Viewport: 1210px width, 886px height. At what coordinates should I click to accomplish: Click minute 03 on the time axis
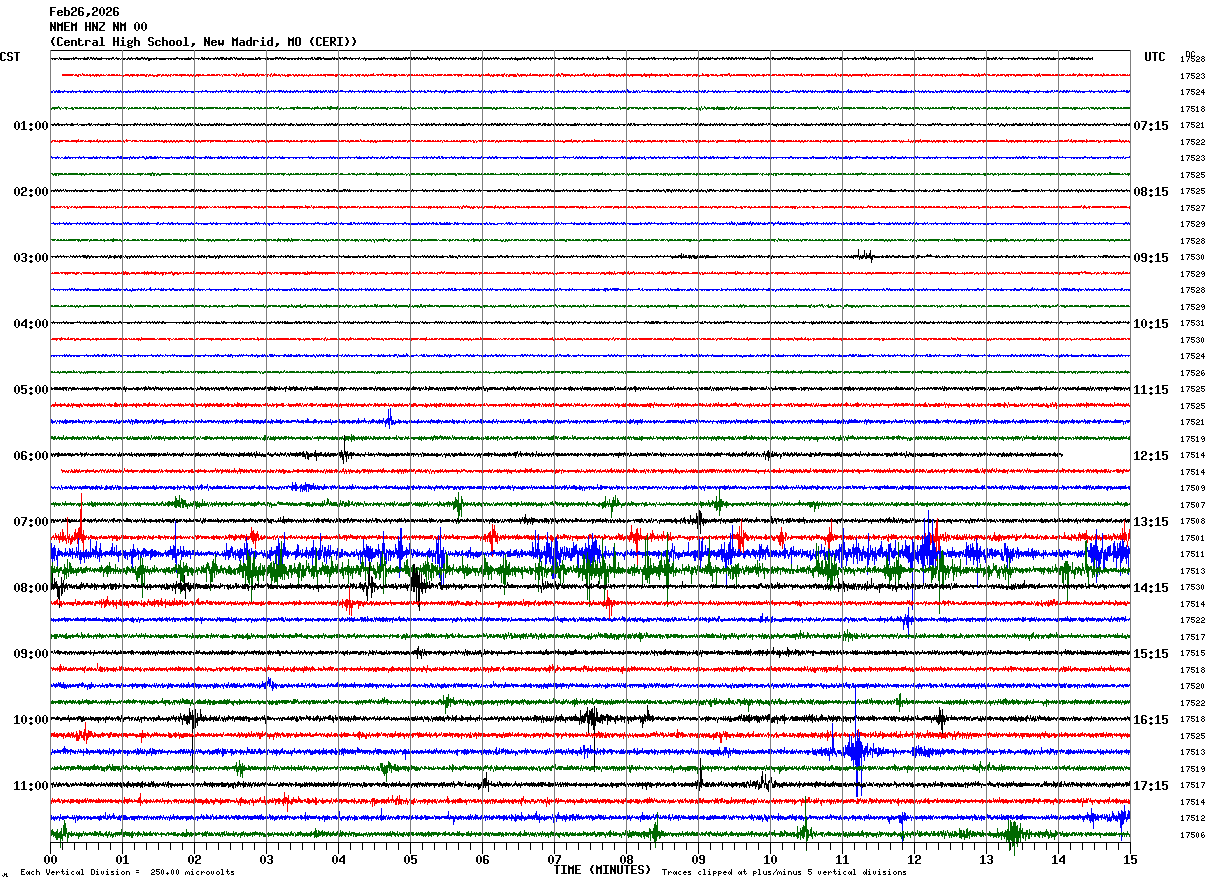pyautogui.click(x=266, y=859)
